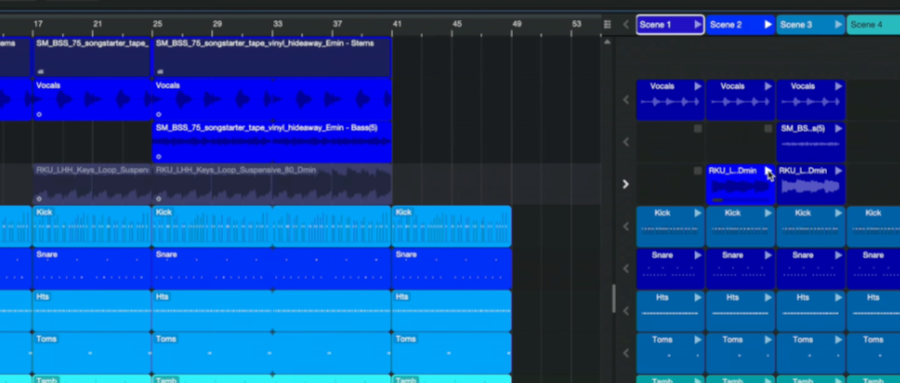Select the Stems clip starting at bar 17

tap(92, 57)
